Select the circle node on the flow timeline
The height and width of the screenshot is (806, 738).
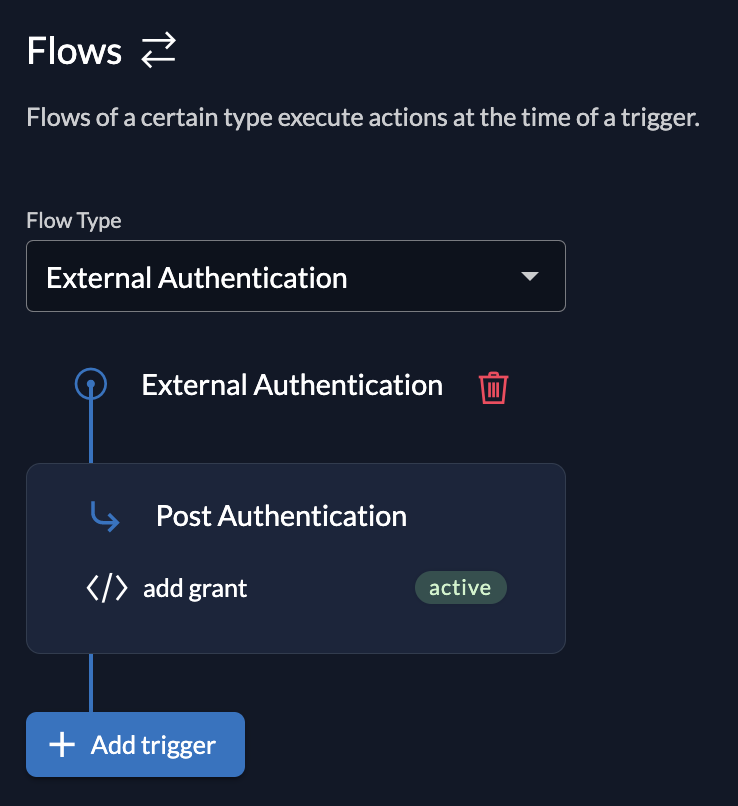[91, 385]
